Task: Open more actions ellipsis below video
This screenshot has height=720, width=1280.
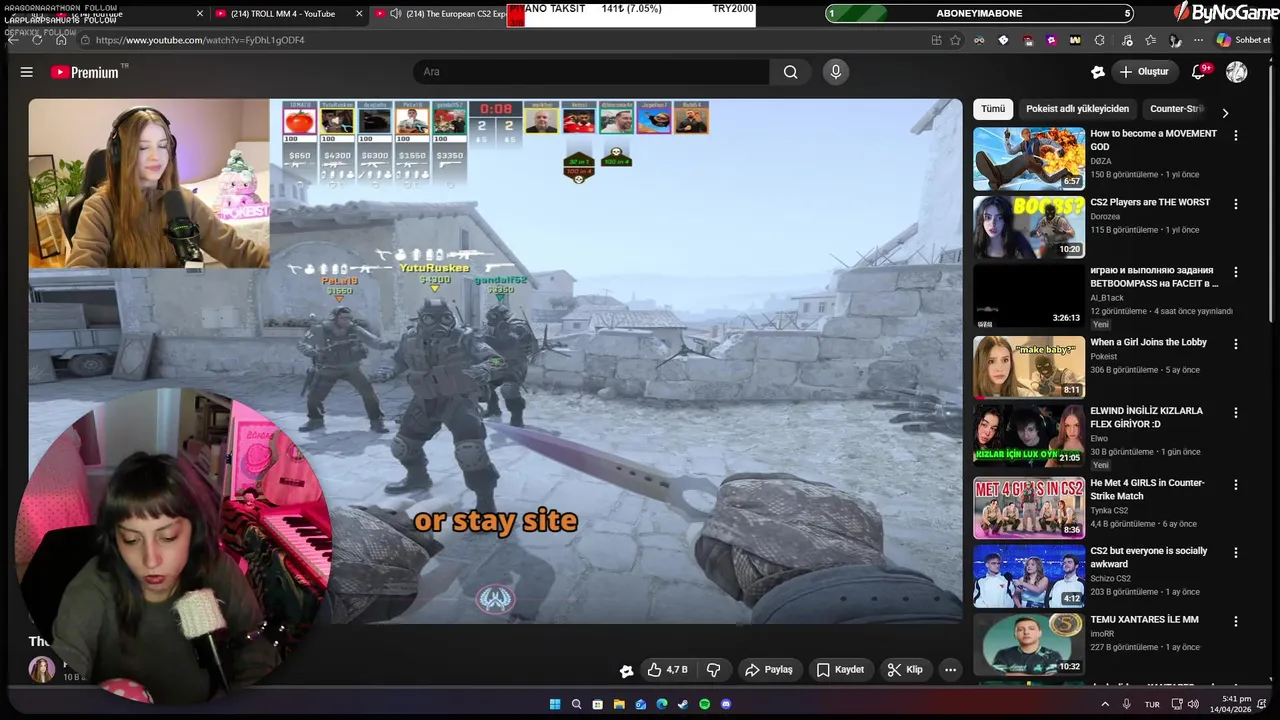Action: pyautogui.click(x=951, y=670)
